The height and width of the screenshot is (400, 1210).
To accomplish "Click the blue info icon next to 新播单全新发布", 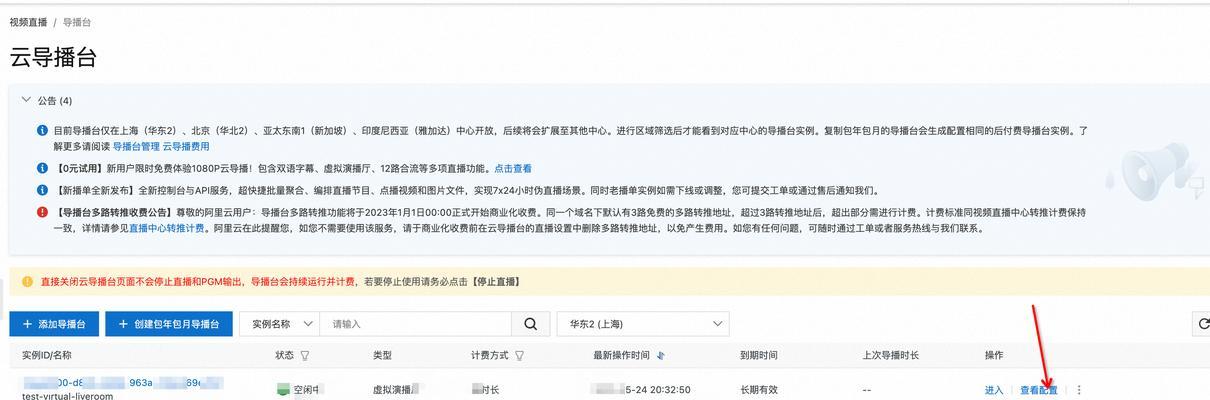I will click(42, 190).
